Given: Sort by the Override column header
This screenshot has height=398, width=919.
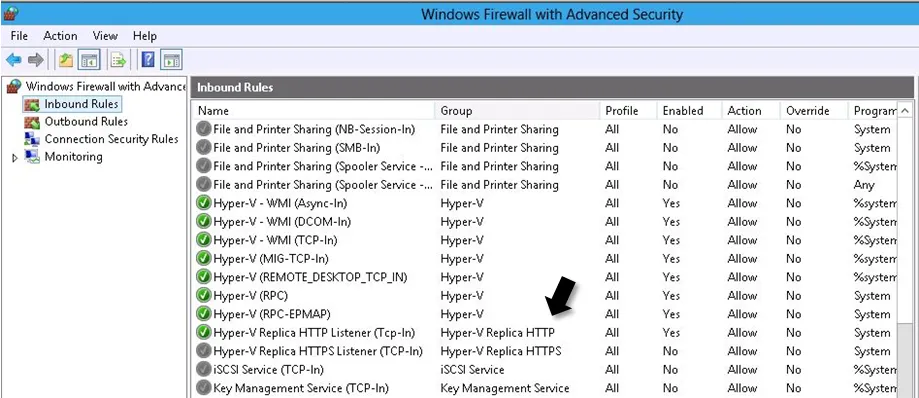Looking at the screenshot, I should pos(814,111).
